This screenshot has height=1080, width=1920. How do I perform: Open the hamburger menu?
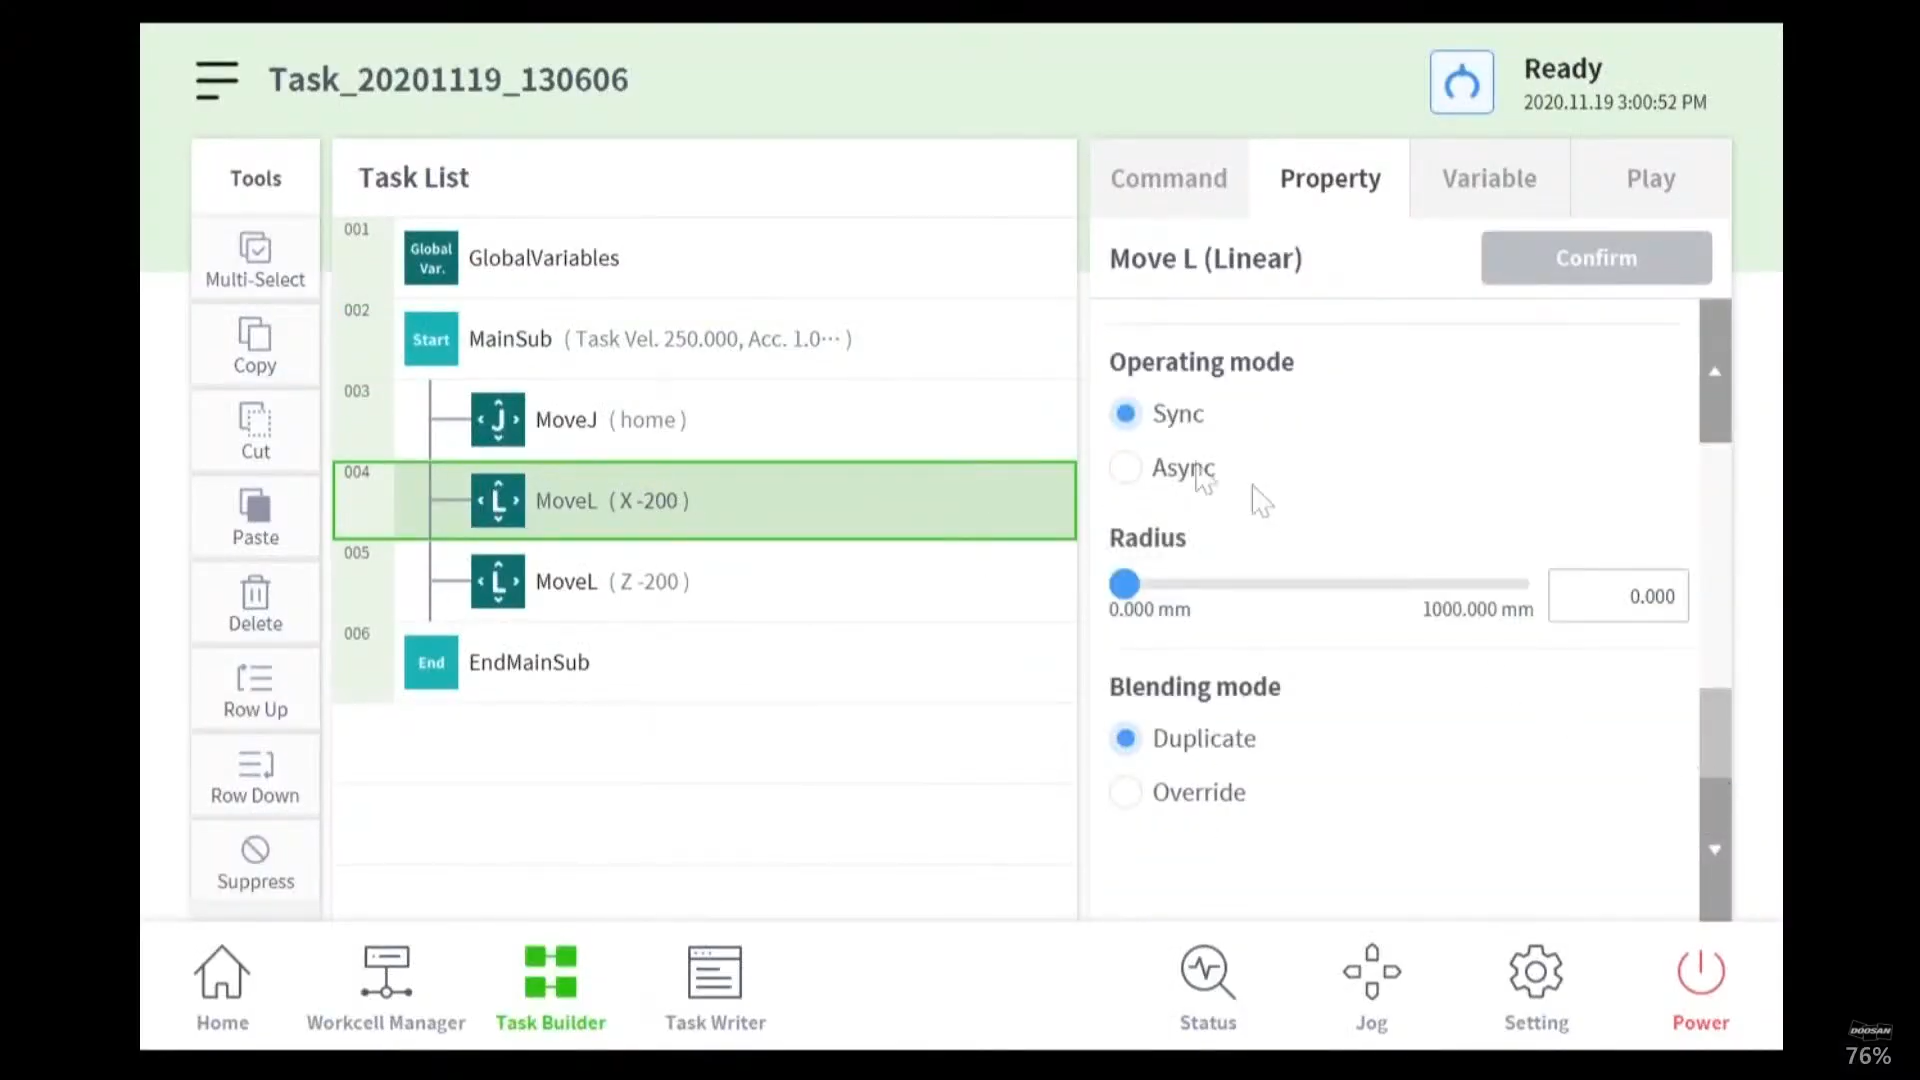217,80
